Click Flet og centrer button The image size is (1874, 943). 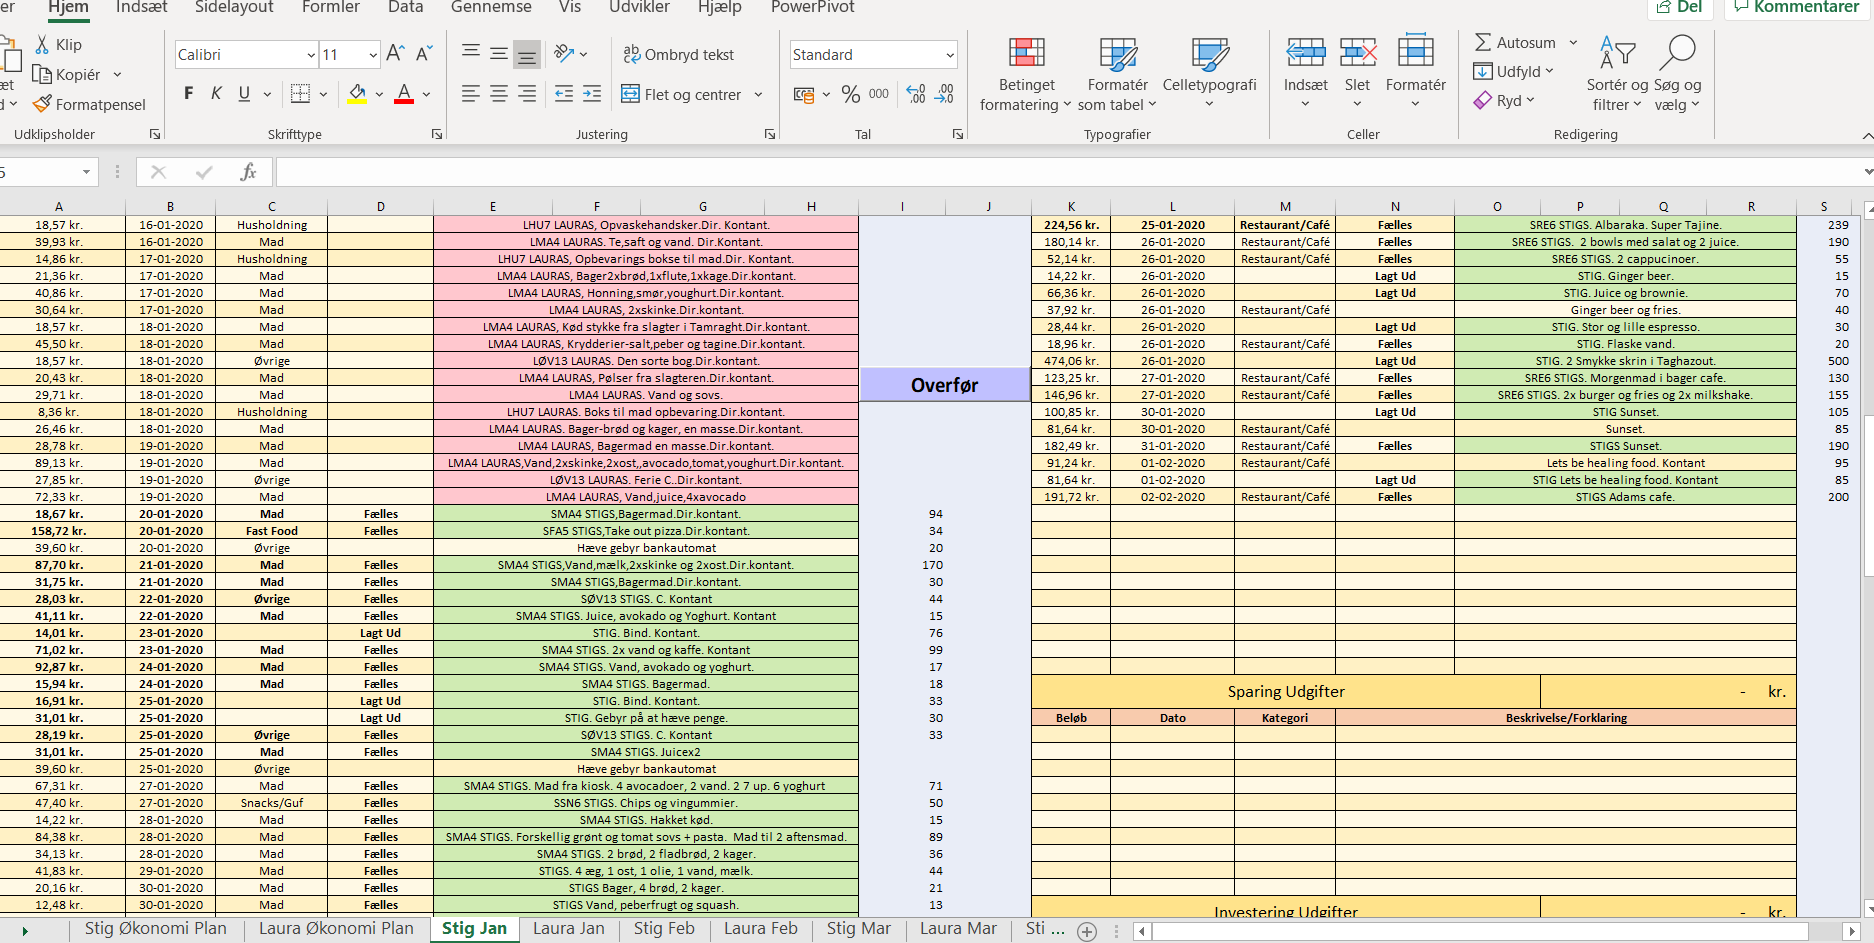(682, 94)
